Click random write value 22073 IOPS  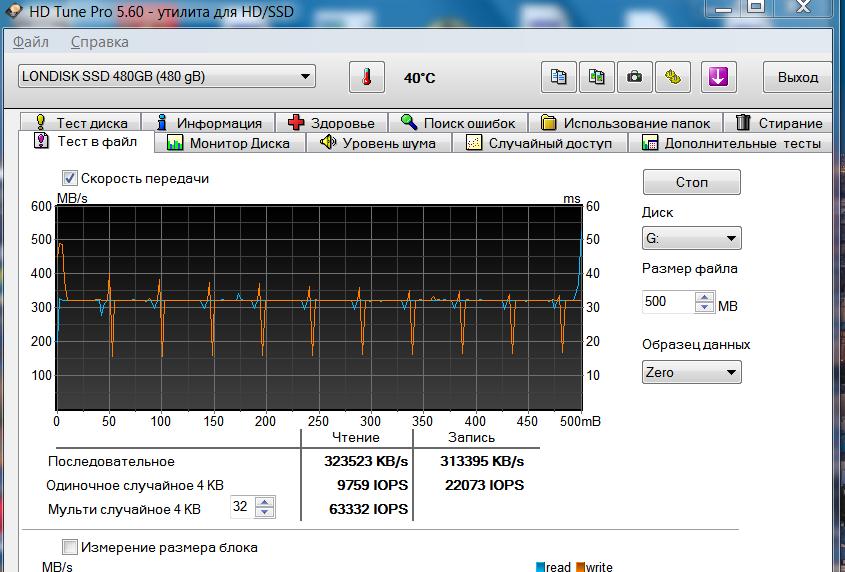[484, 485]
